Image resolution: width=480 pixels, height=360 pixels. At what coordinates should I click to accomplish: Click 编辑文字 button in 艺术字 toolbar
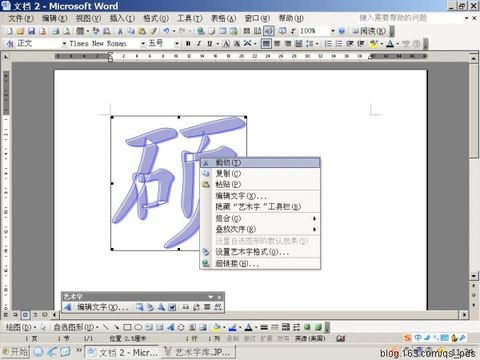[x=102, y=307]
